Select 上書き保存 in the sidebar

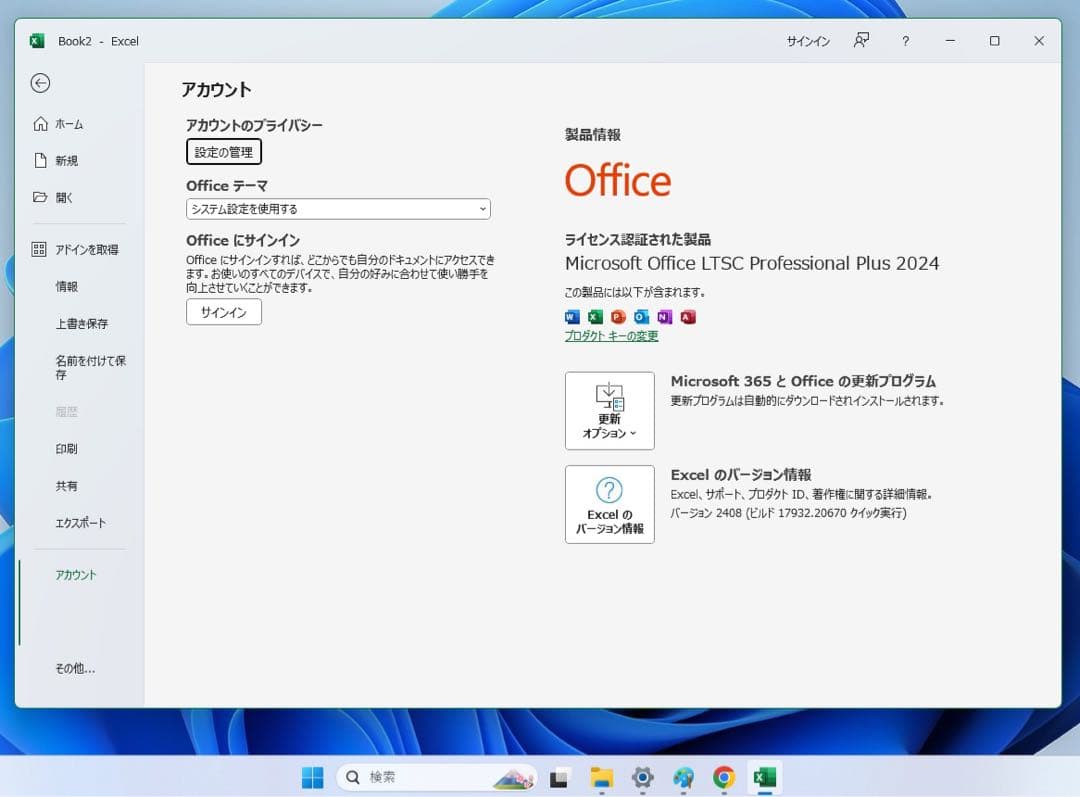[x=81, y=324]
